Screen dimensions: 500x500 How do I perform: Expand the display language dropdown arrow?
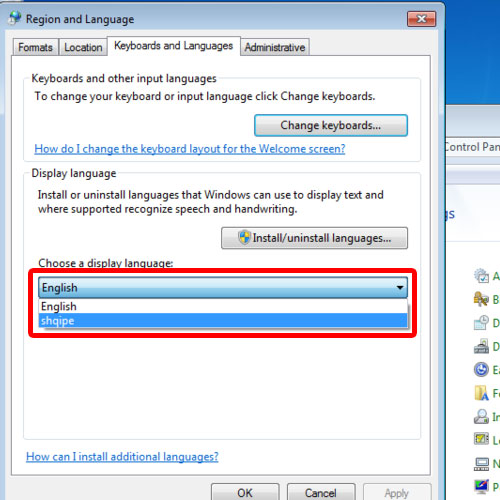point(400,287)
